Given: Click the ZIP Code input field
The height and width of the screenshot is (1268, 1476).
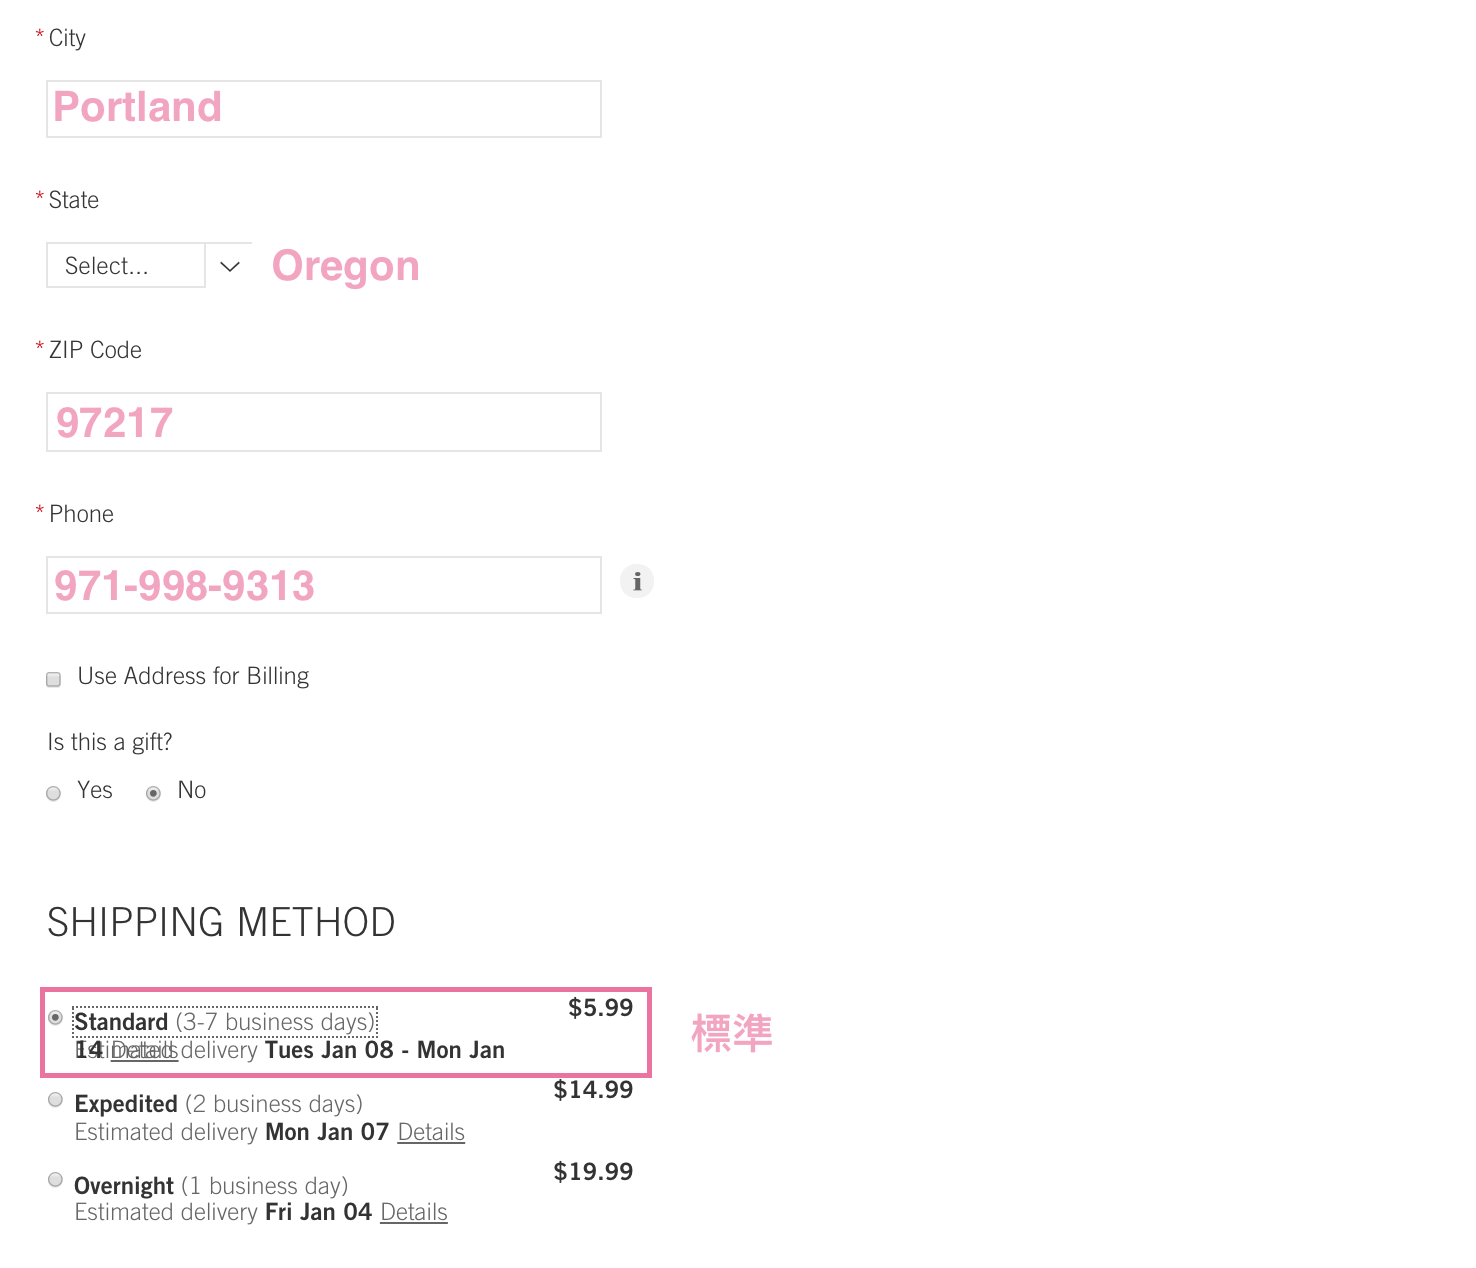Looking at the screenshot, I should [x=324, y=422].
